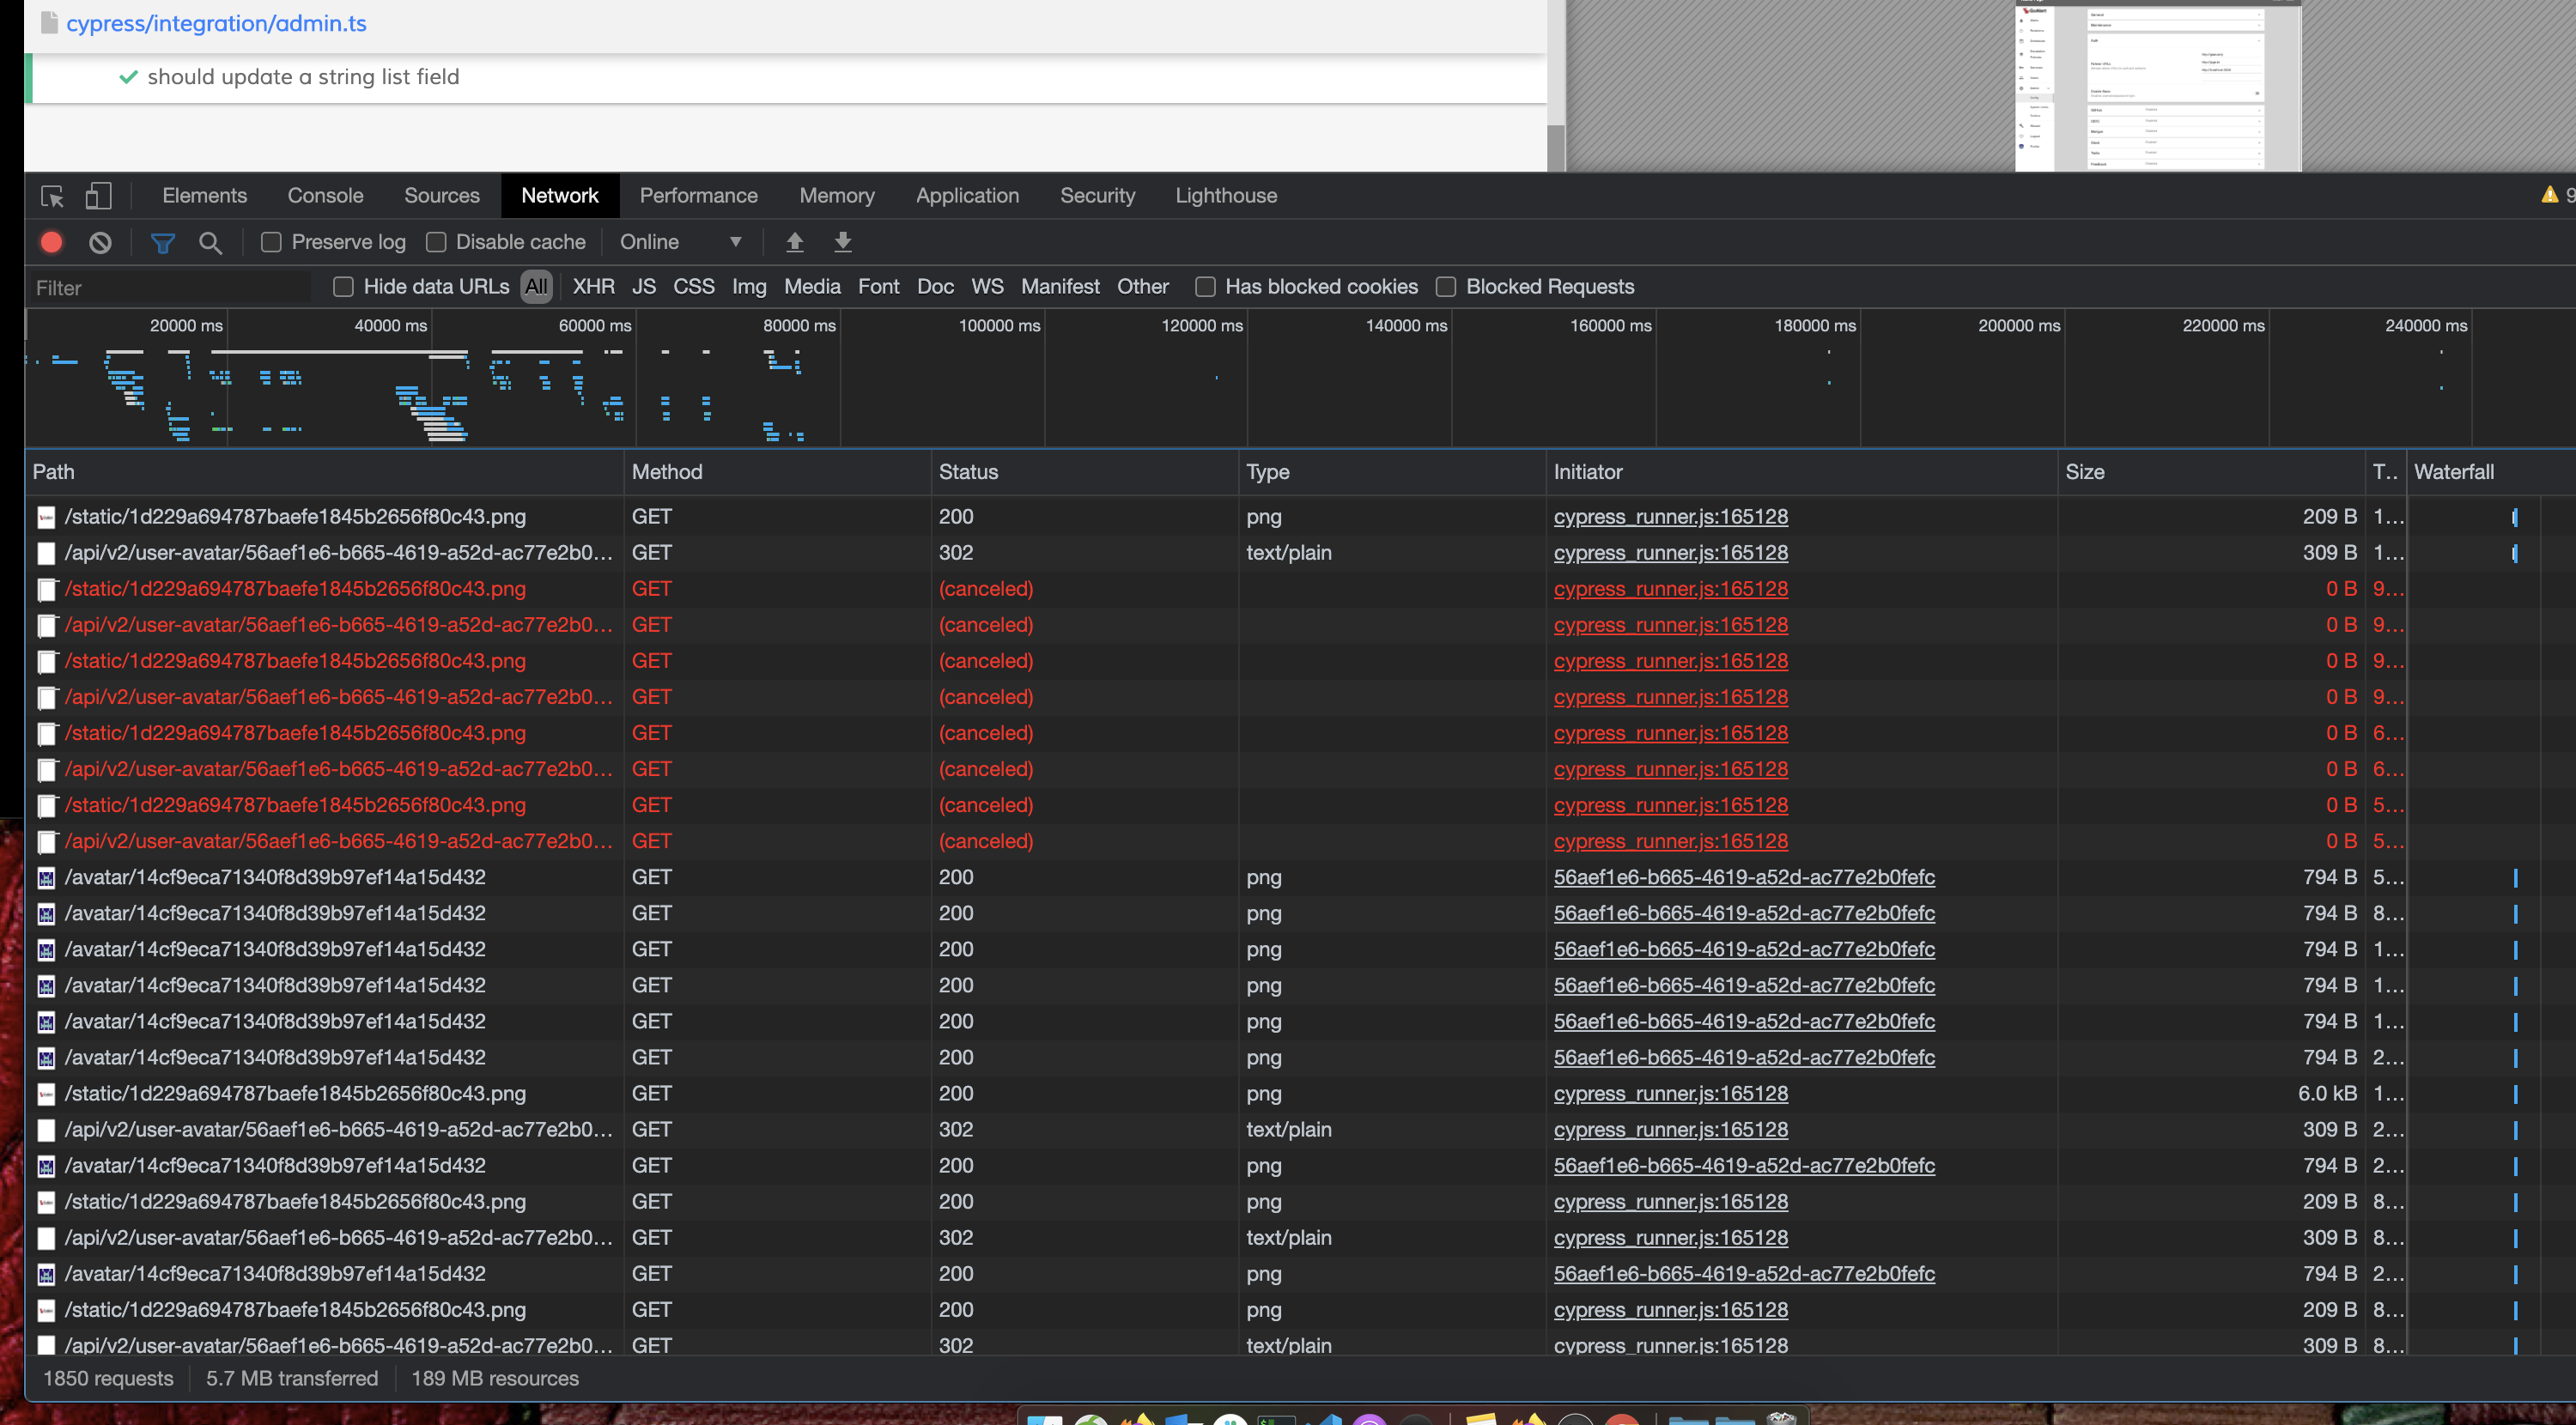
Task: Import a HAR file
Action: (x=794, y=242)
